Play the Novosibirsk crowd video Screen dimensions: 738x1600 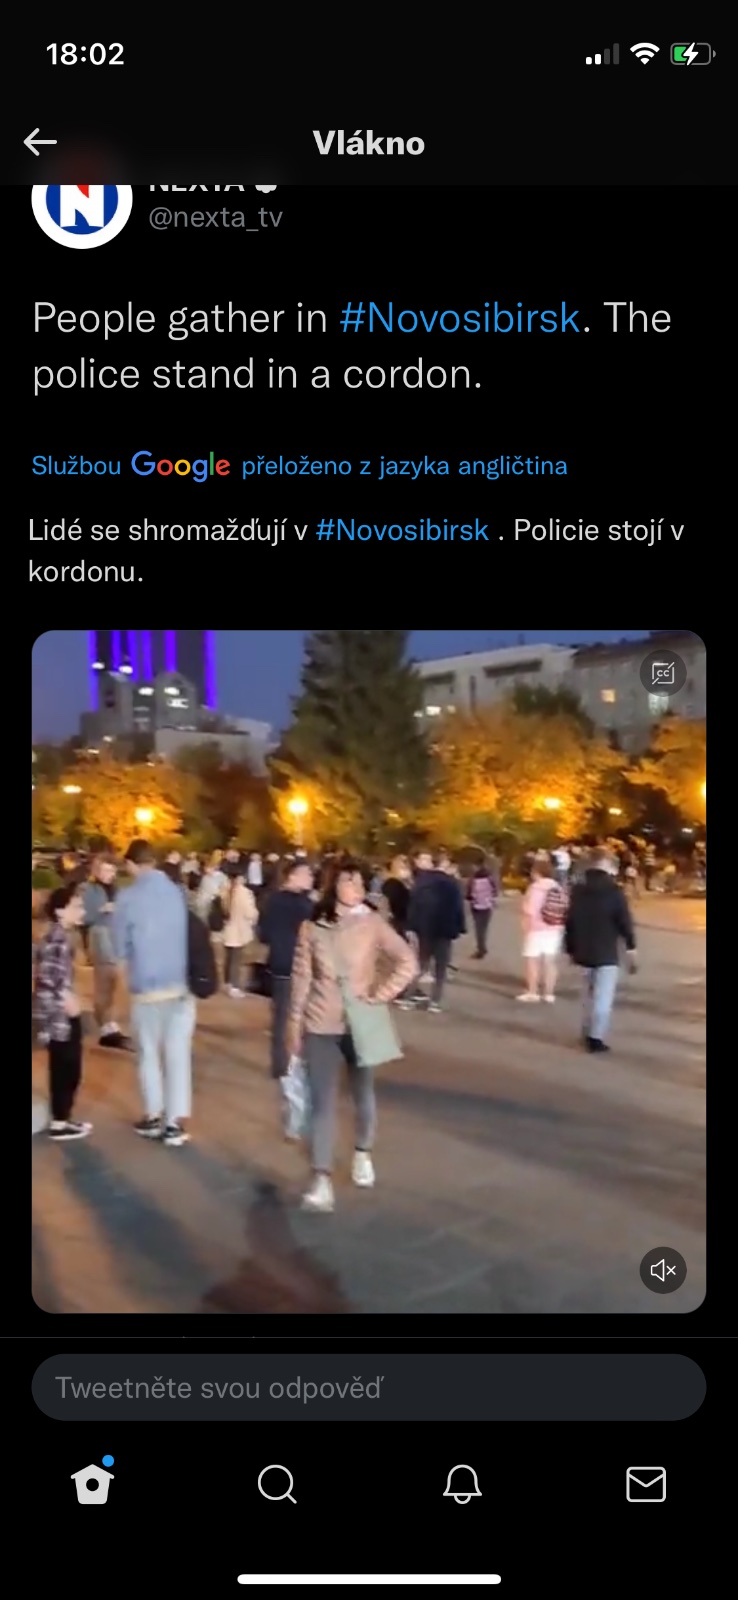point(369,971)
